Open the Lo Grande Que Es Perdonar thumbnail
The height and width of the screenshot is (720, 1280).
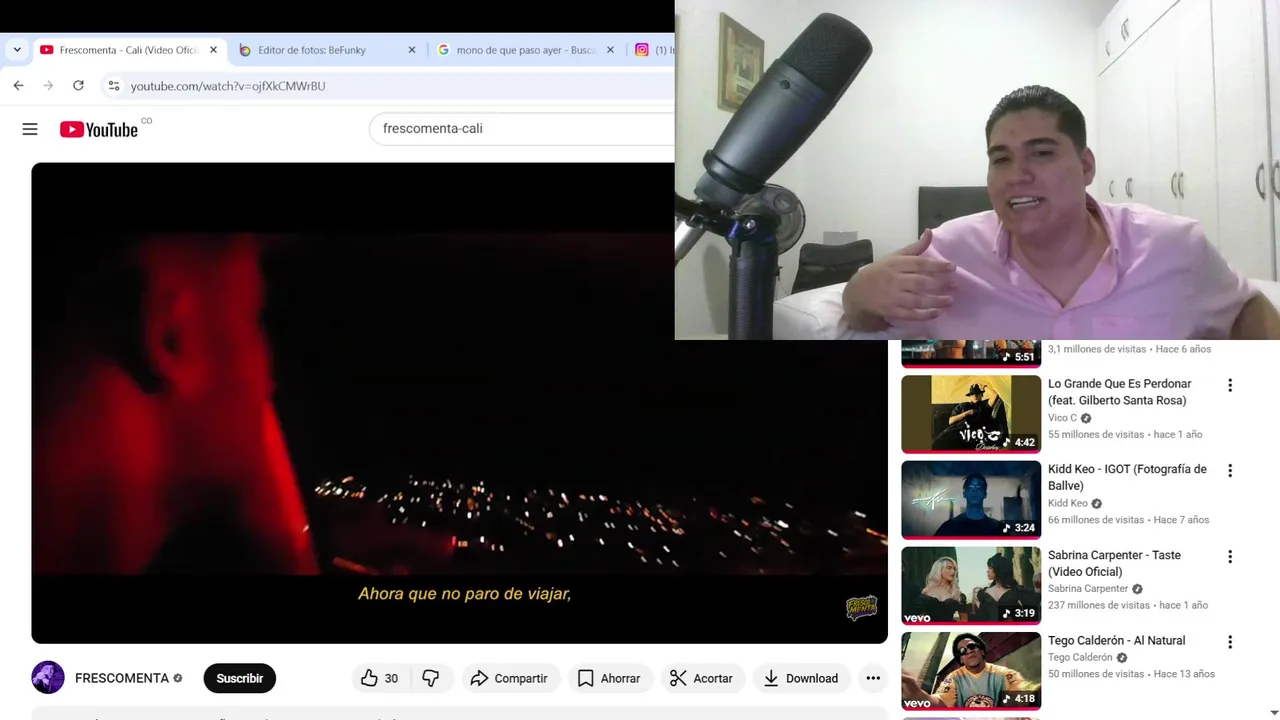click(x=971, y=414)
